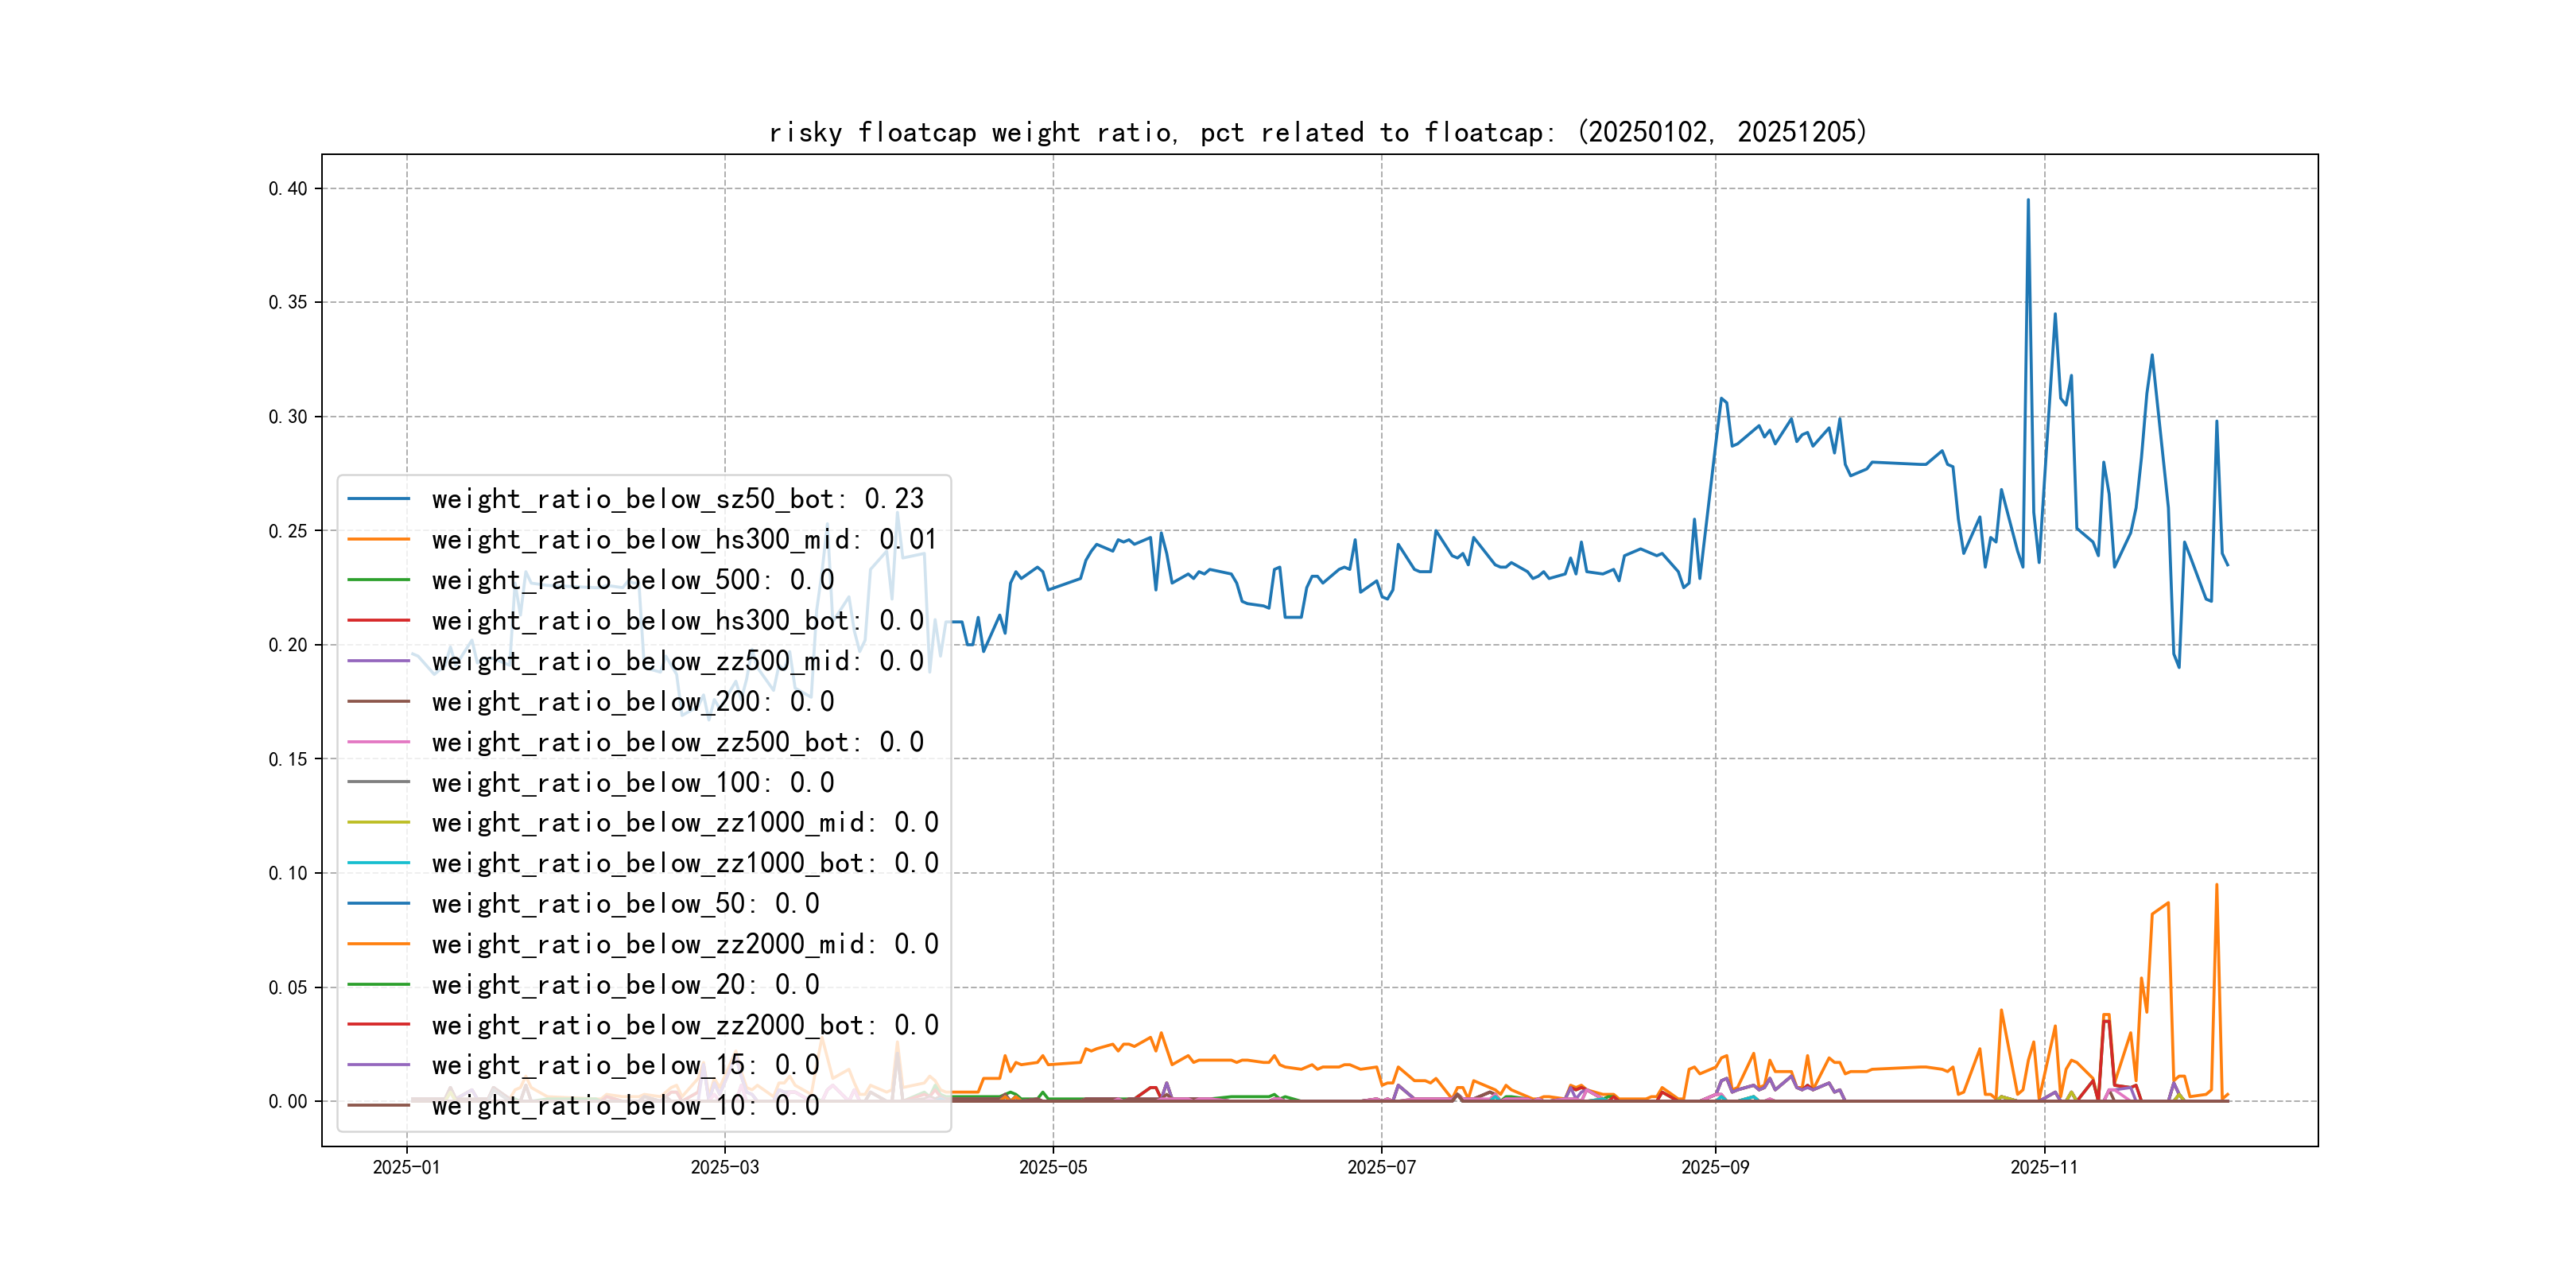Click the weight_ratio_below_200 legend text
Viewport: 2576px width, 1288px height.
point(632,702)
